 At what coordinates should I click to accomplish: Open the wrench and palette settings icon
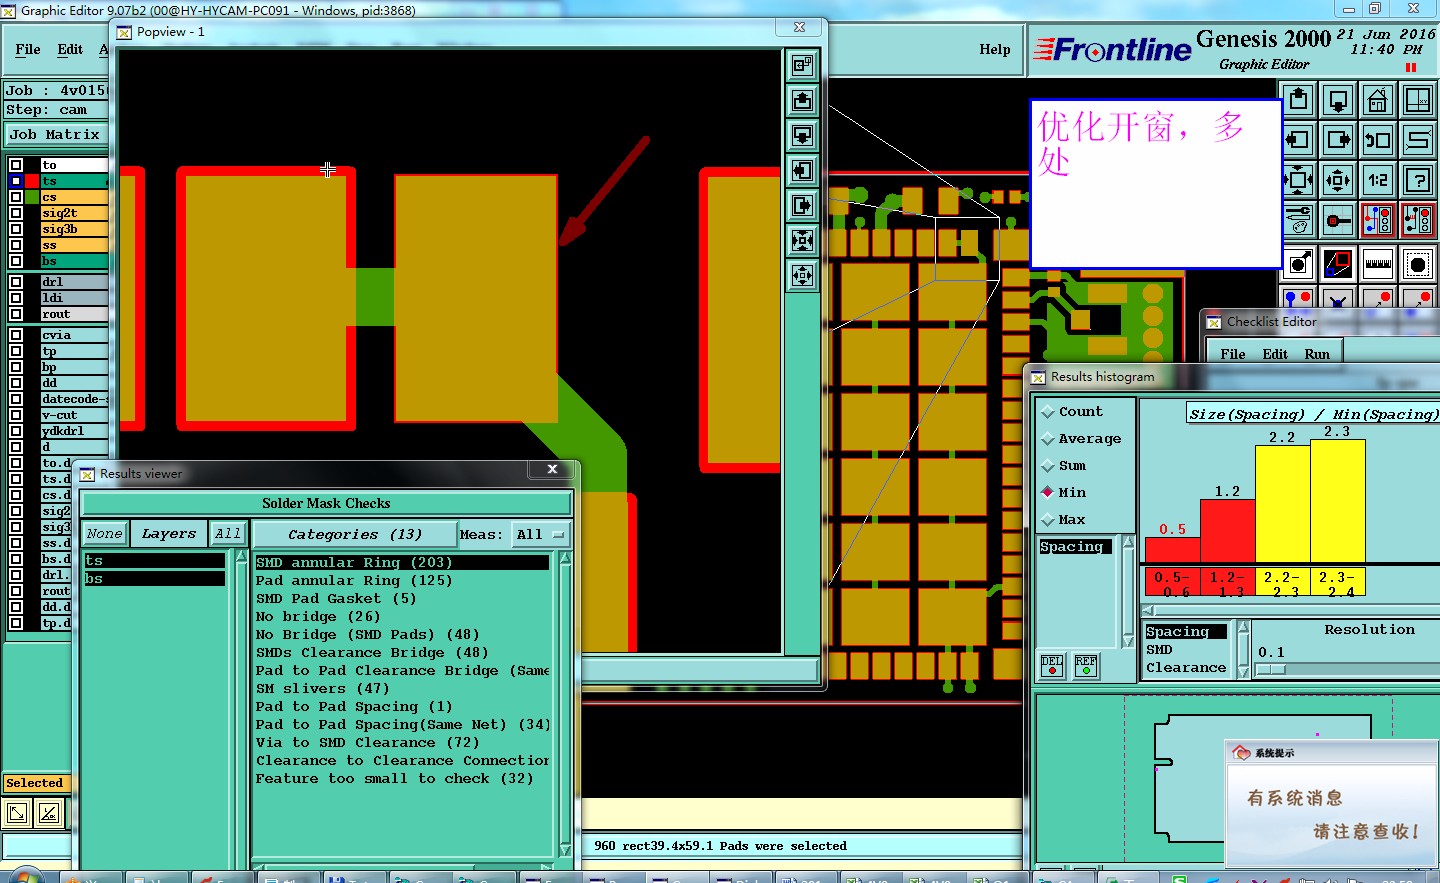pyautogui.click(x=1298, y=220)
